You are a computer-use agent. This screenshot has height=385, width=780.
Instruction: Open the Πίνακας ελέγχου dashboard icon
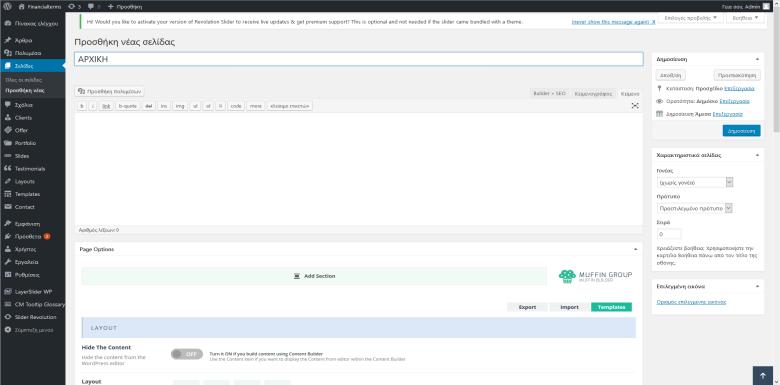coord(7,23)
